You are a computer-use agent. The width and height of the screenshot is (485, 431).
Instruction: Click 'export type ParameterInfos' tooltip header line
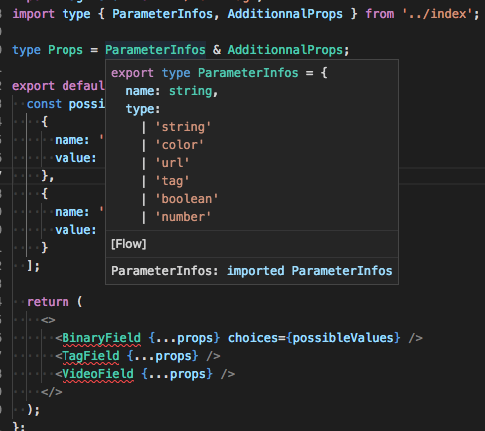(x=219, y=73)
